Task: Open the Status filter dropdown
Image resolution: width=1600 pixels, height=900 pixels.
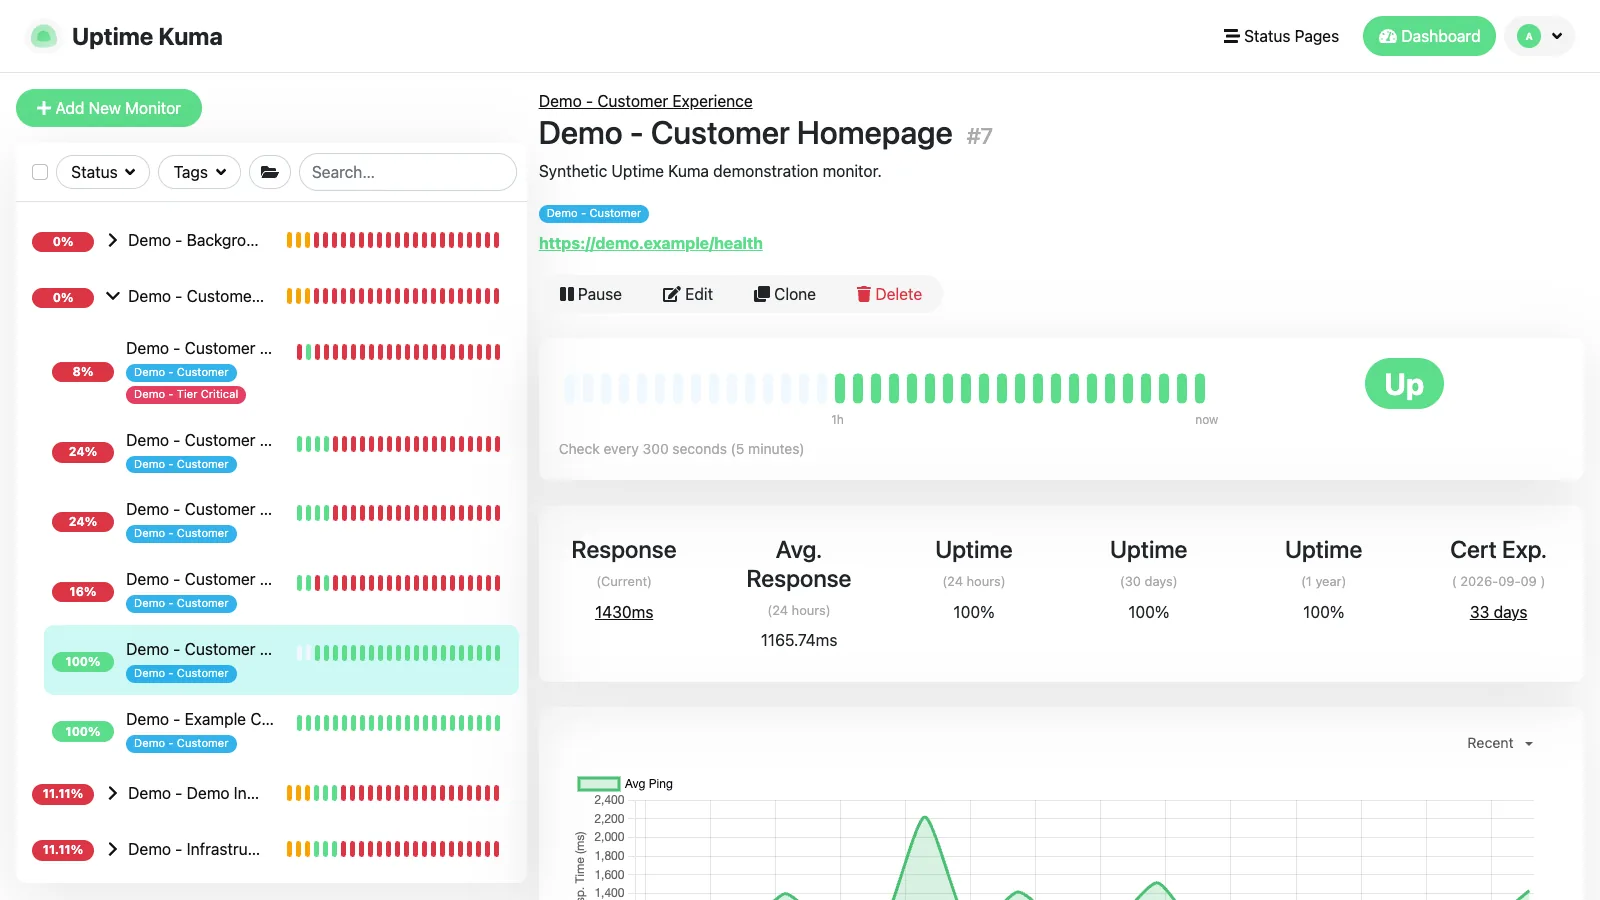Action: click(103, 172)
